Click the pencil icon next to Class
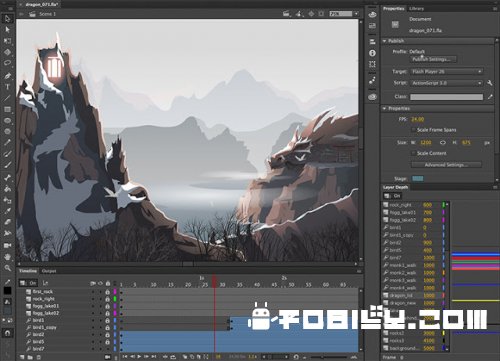The image size is (500, 361). pyautogui.click(x=490, y=97)
